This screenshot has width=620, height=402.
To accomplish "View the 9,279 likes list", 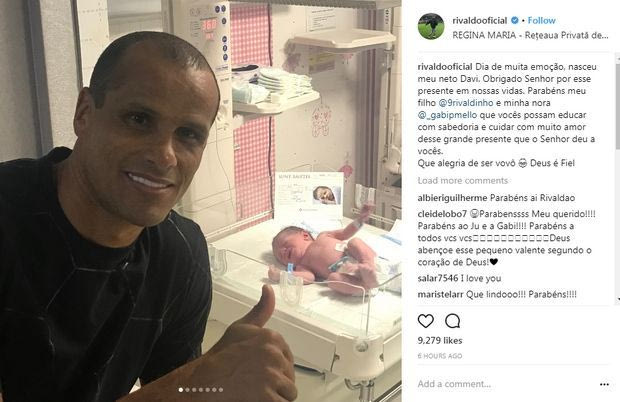I will pyautogui.click(x=440, y=340).
